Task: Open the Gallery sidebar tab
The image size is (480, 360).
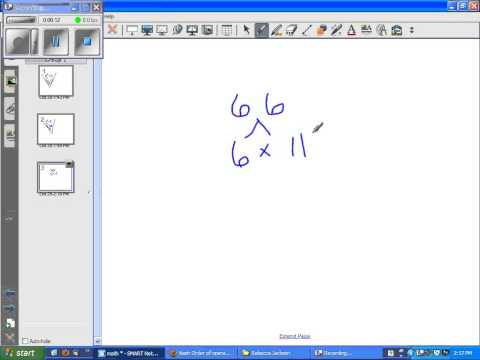Action: tap(10, 81)
